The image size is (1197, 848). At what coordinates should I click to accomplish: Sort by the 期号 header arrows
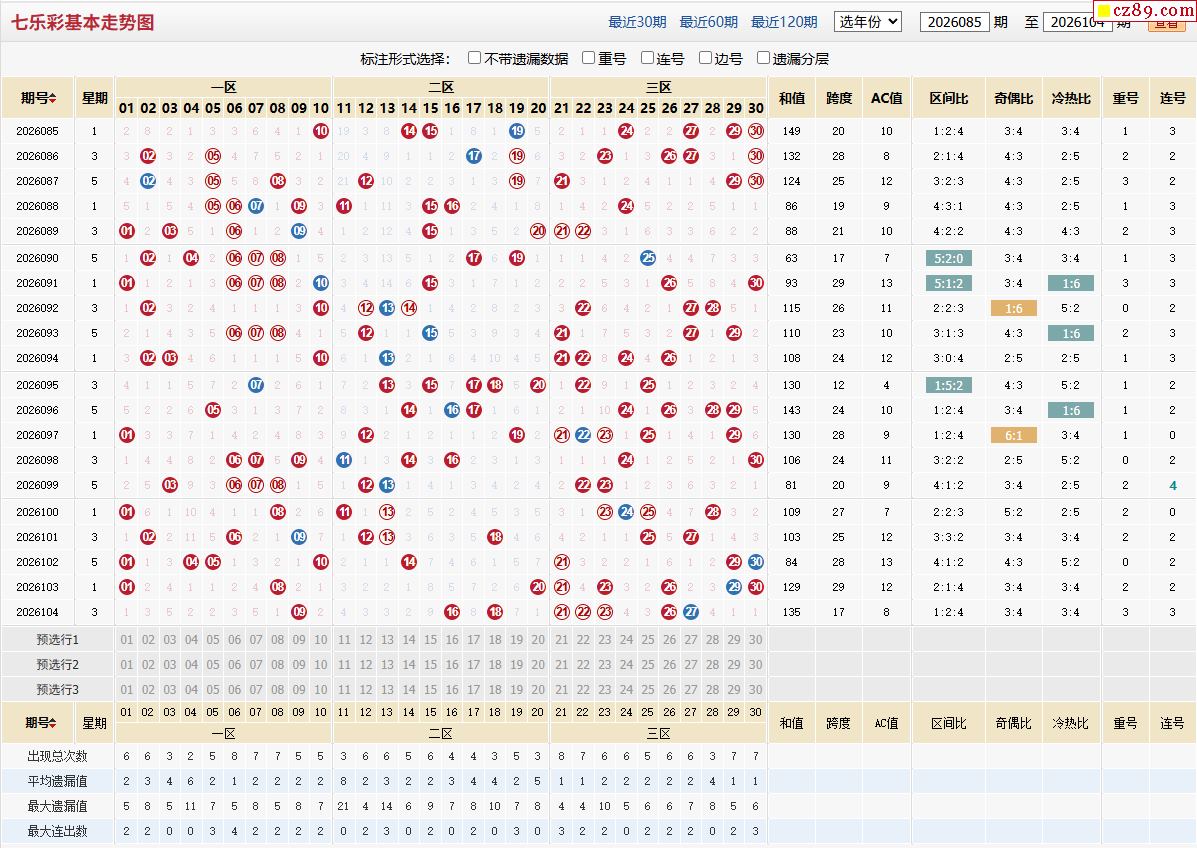coord(53,98)
